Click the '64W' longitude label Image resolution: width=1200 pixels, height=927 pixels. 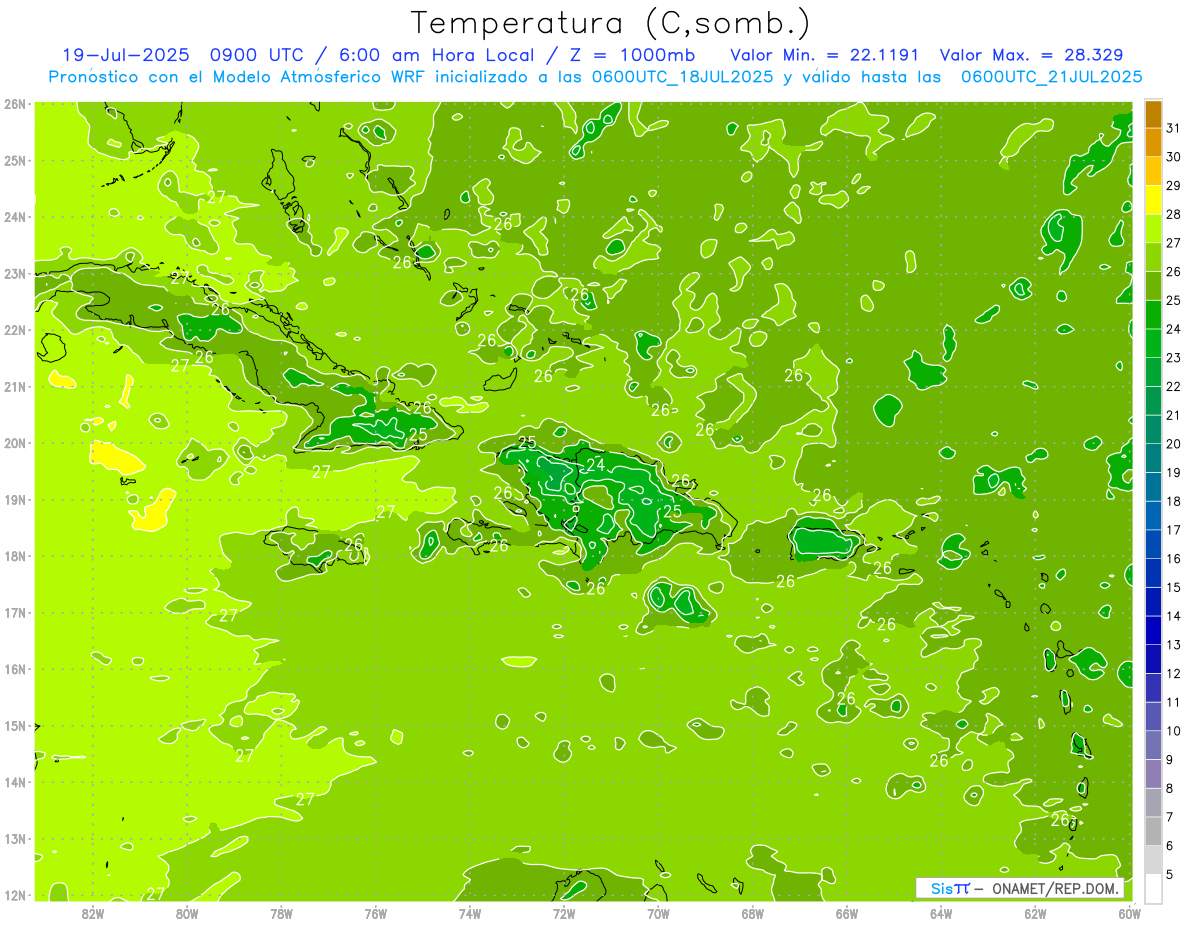point(941,913)
